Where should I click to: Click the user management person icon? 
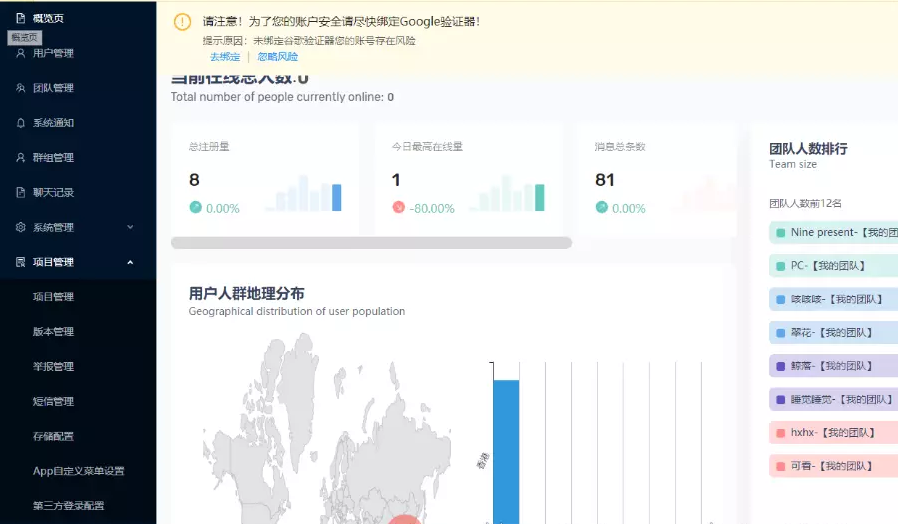click(x=21, y=53)
